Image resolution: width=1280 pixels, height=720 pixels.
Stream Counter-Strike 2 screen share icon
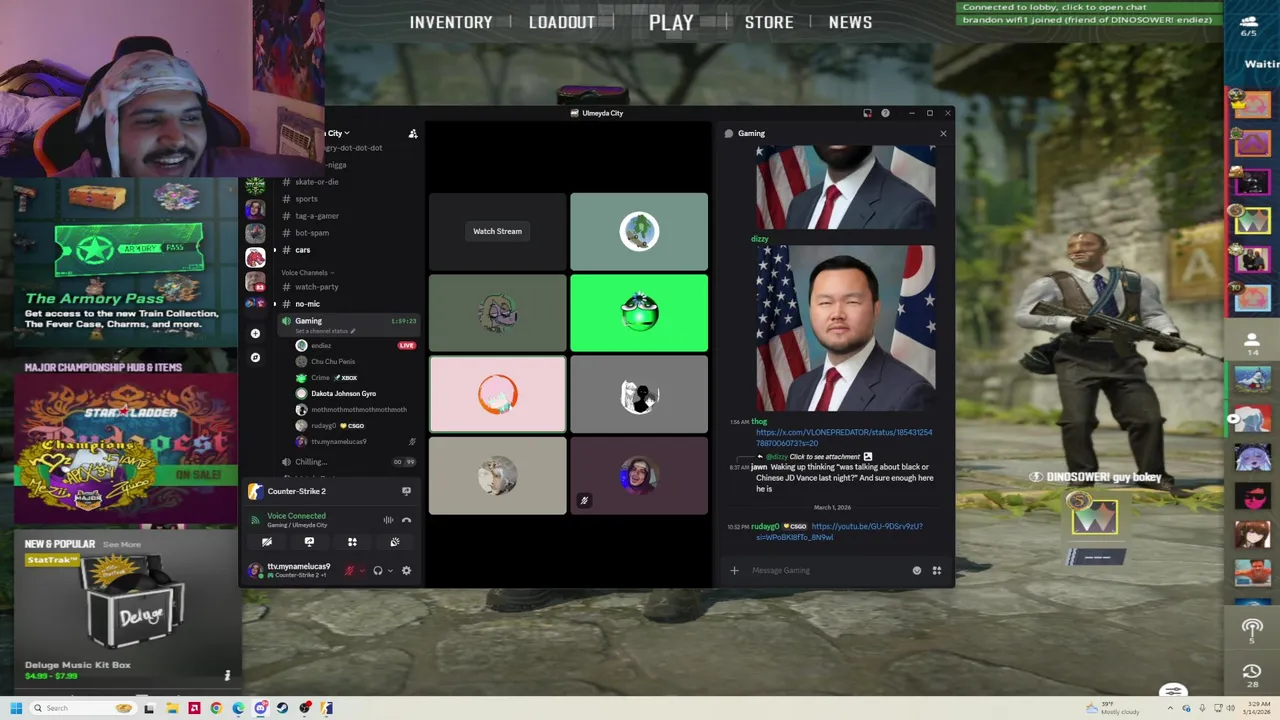[x=406, y=491]
